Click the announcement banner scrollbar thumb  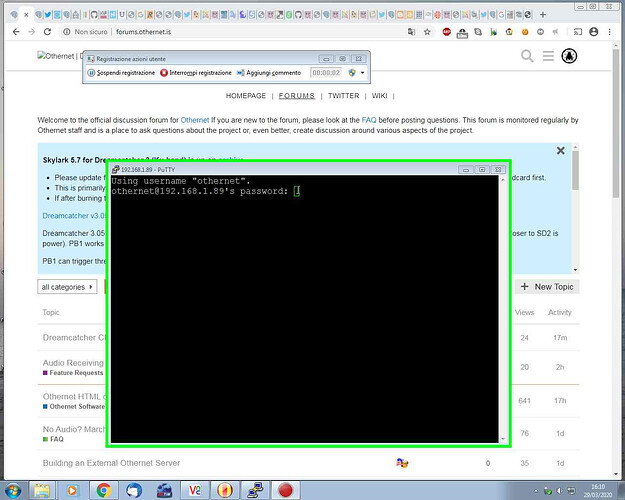click(x=575, y=169)
